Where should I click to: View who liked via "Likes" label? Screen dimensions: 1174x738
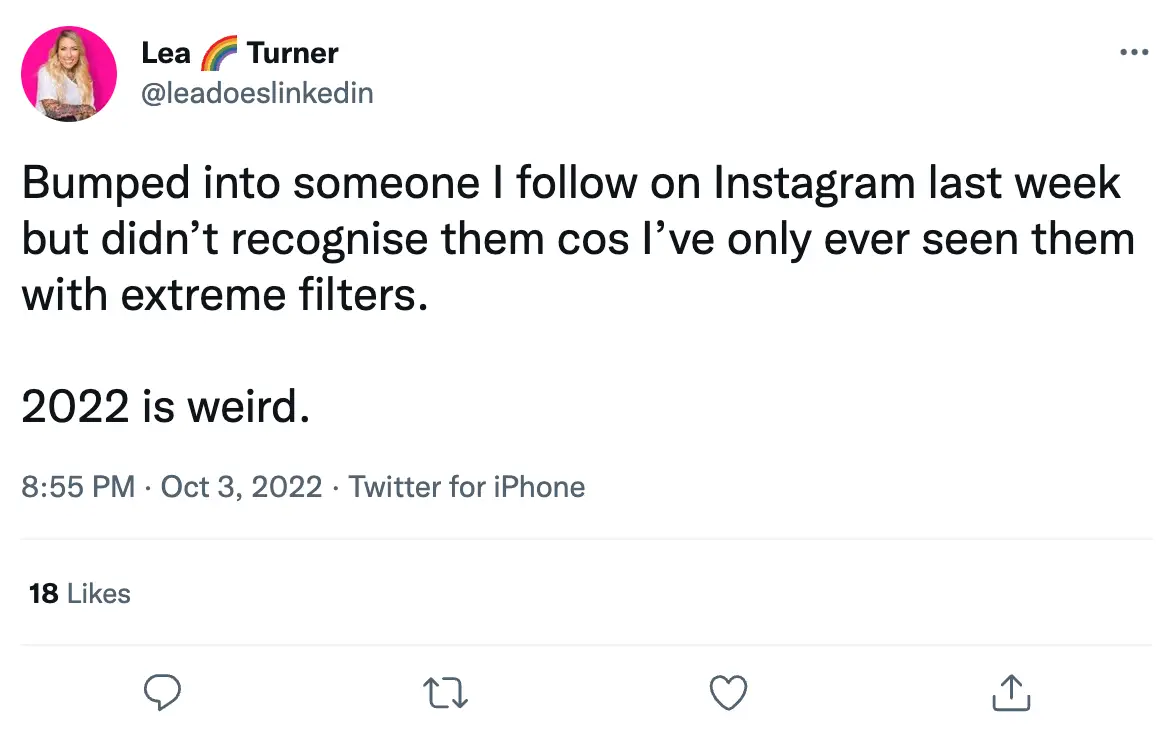pyautogui.click(x=98, y=594)
